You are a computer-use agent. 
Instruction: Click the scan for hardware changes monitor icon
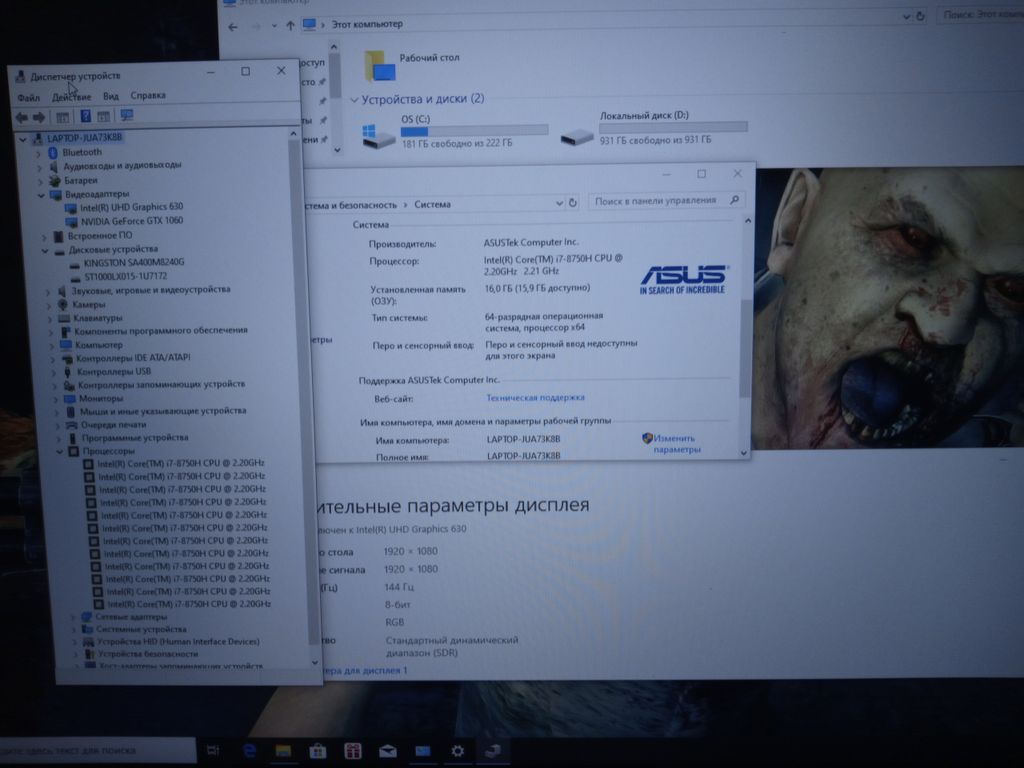tap(126, 116)
